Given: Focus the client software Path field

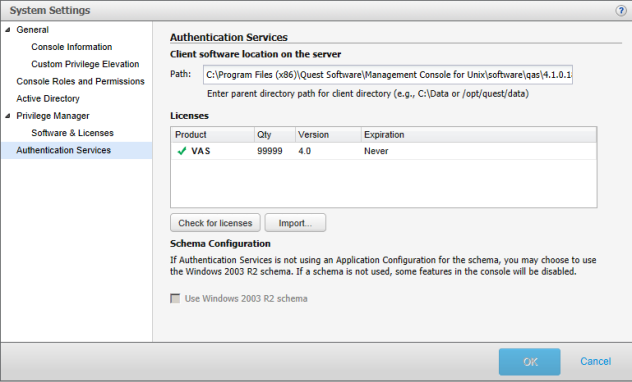Looking at the screenshot, I should [388, 75].
